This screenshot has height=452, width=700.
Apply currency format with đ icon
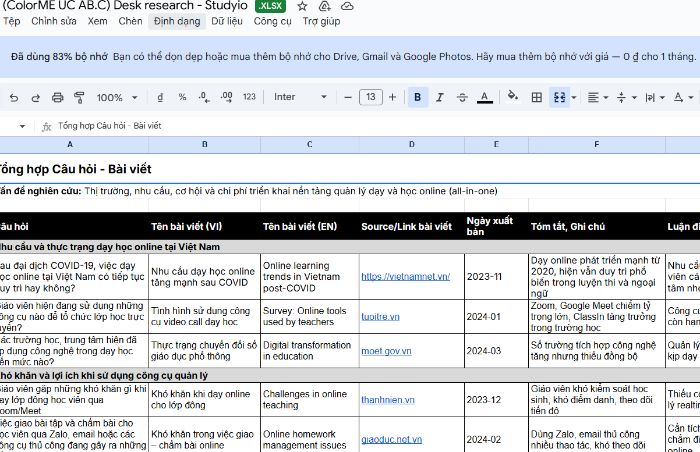tap(160, 97)
